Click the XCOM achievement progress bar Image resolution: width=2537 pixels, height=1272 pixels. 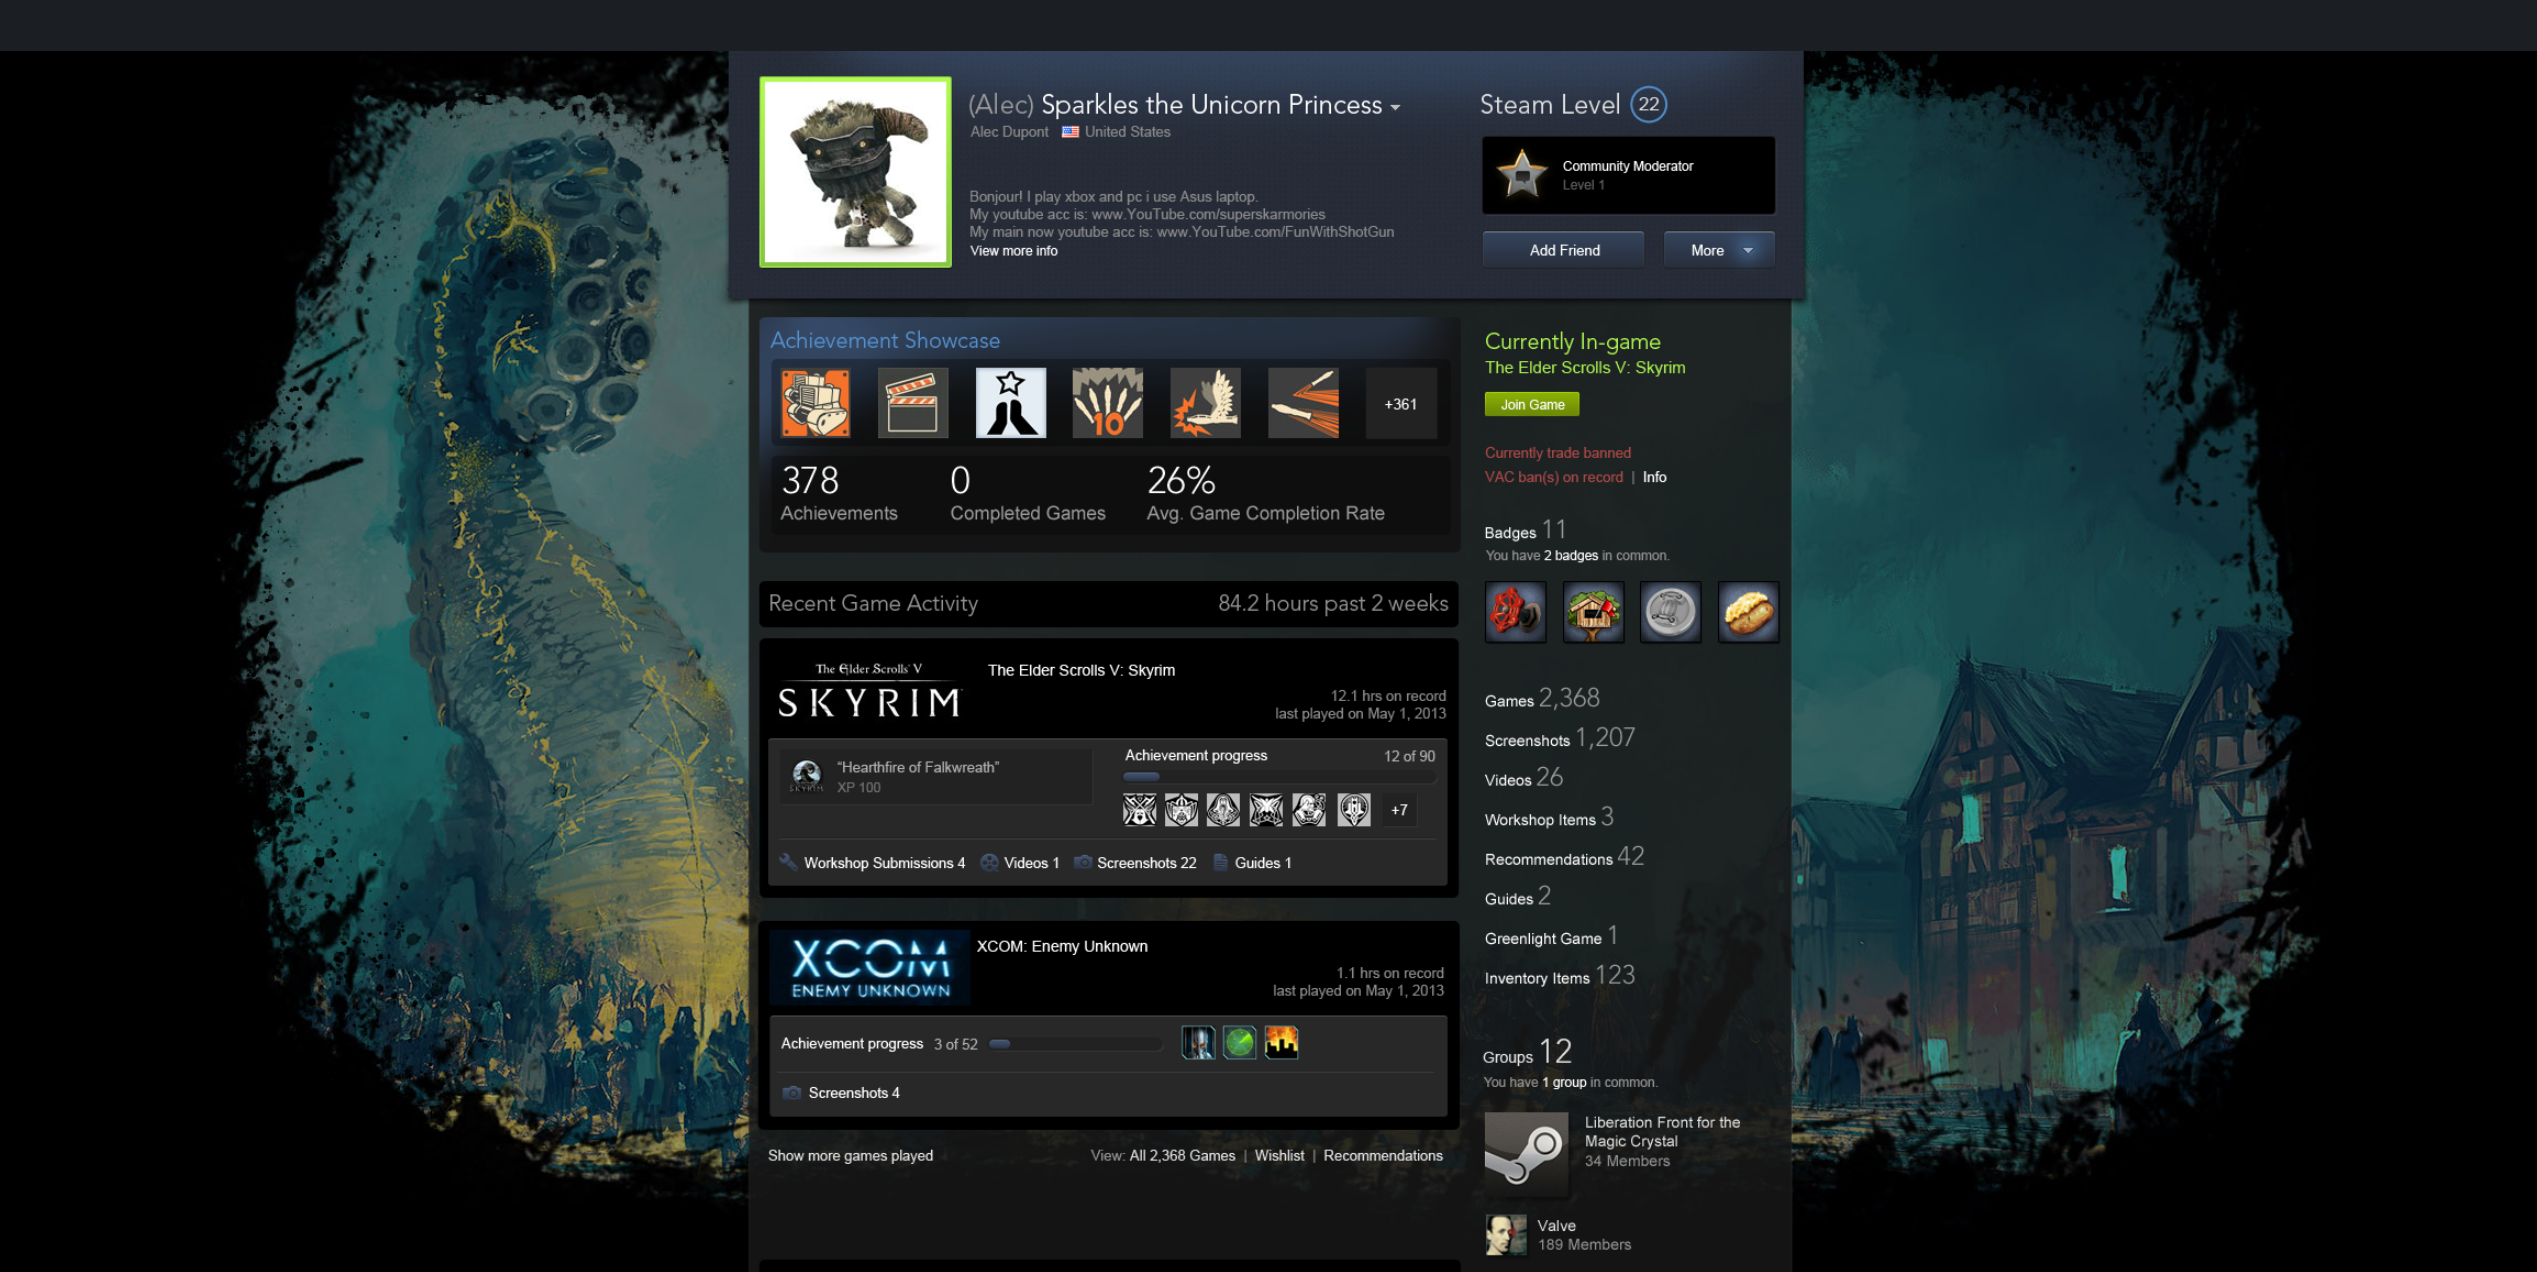(1075, 1044)
